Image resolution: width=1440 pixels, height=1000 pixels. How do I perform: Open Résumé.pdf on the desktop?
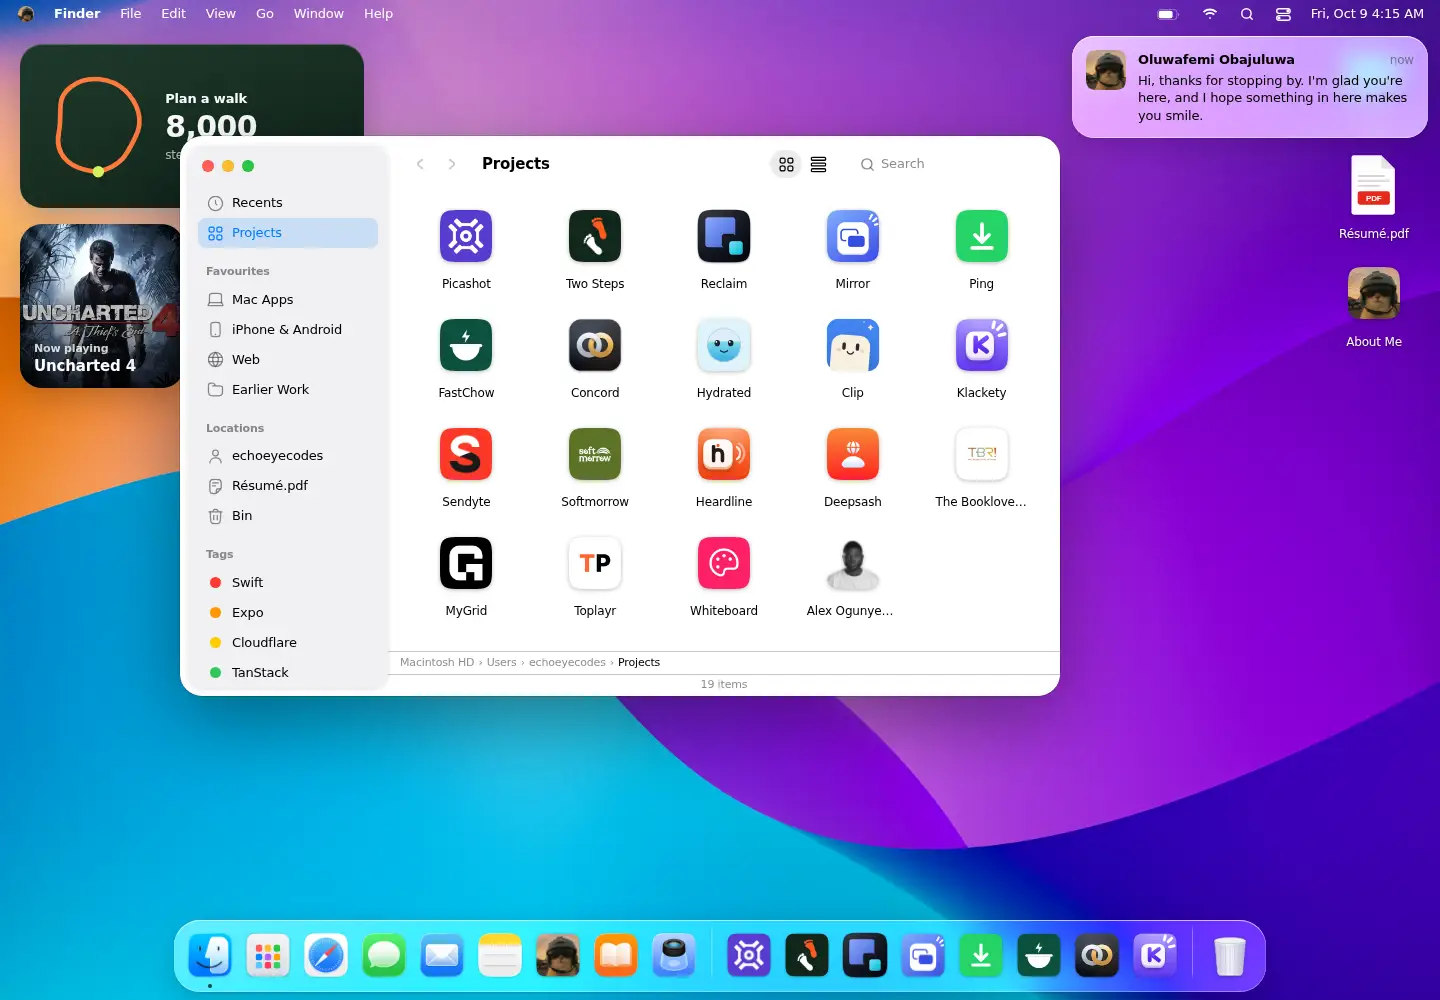point(1374,198)
